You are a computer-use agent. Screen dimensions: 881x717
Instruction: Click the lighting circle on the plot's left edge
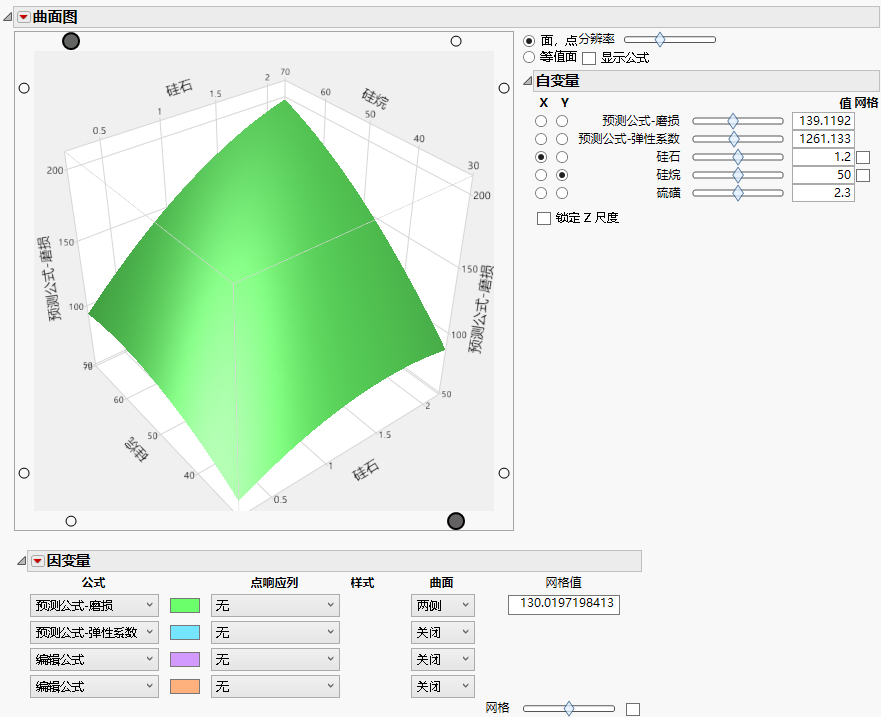[23, 87]
